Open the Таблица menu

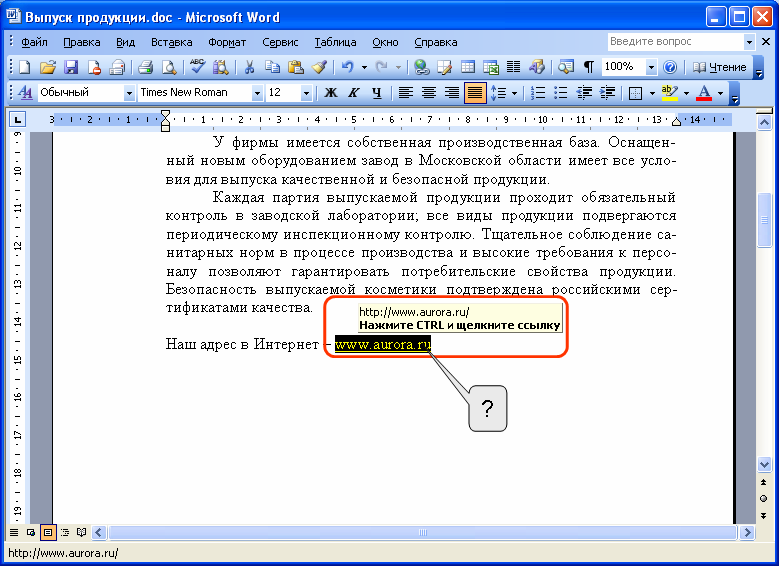tap(335, 42)
